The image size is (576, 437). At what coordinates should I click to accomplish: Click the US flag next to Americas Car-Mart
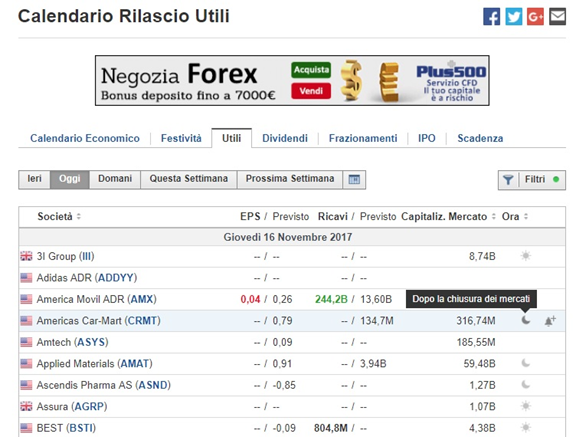click(26, 321)
